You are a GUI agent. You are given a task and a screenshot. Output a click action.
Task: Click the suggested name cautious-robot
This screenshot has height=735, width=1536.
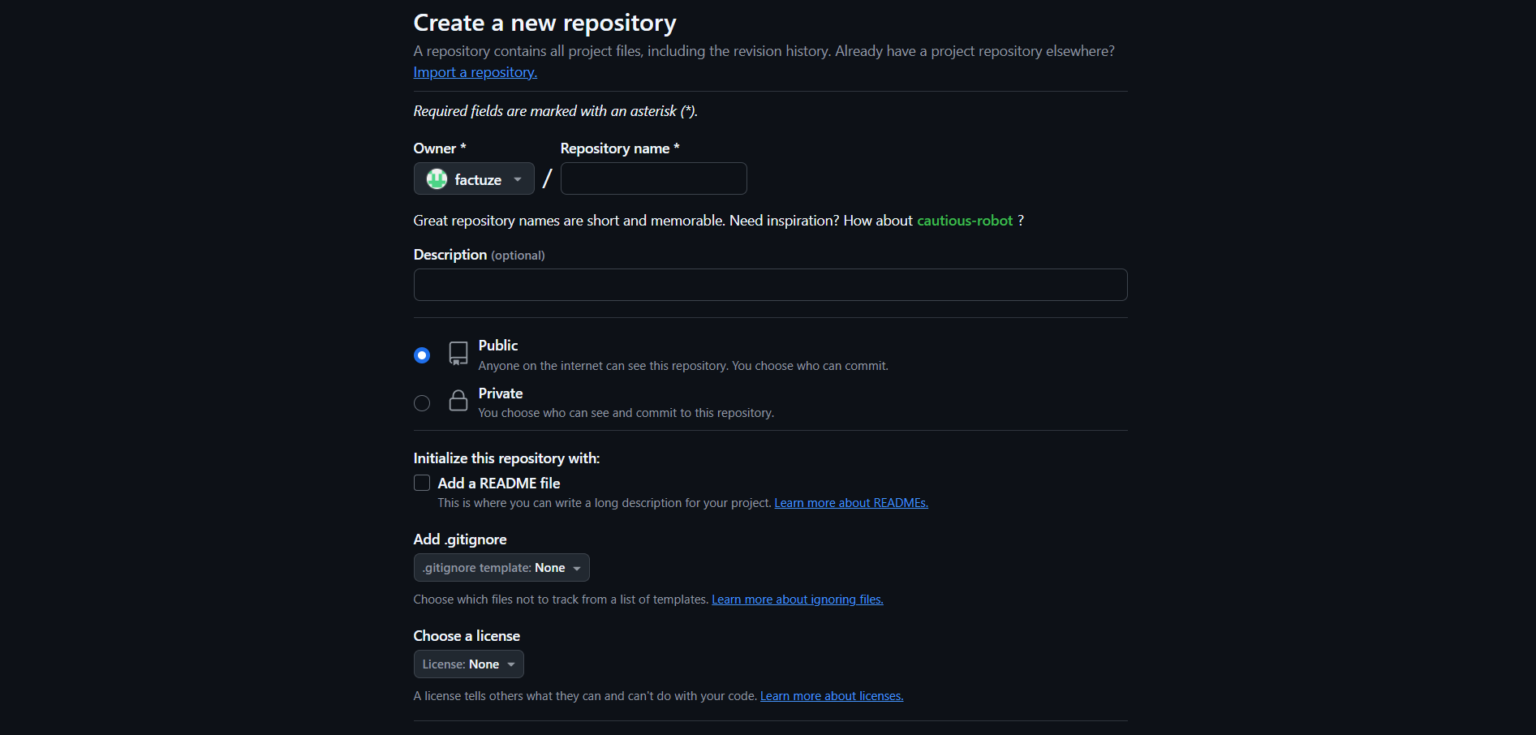[964, 220]
